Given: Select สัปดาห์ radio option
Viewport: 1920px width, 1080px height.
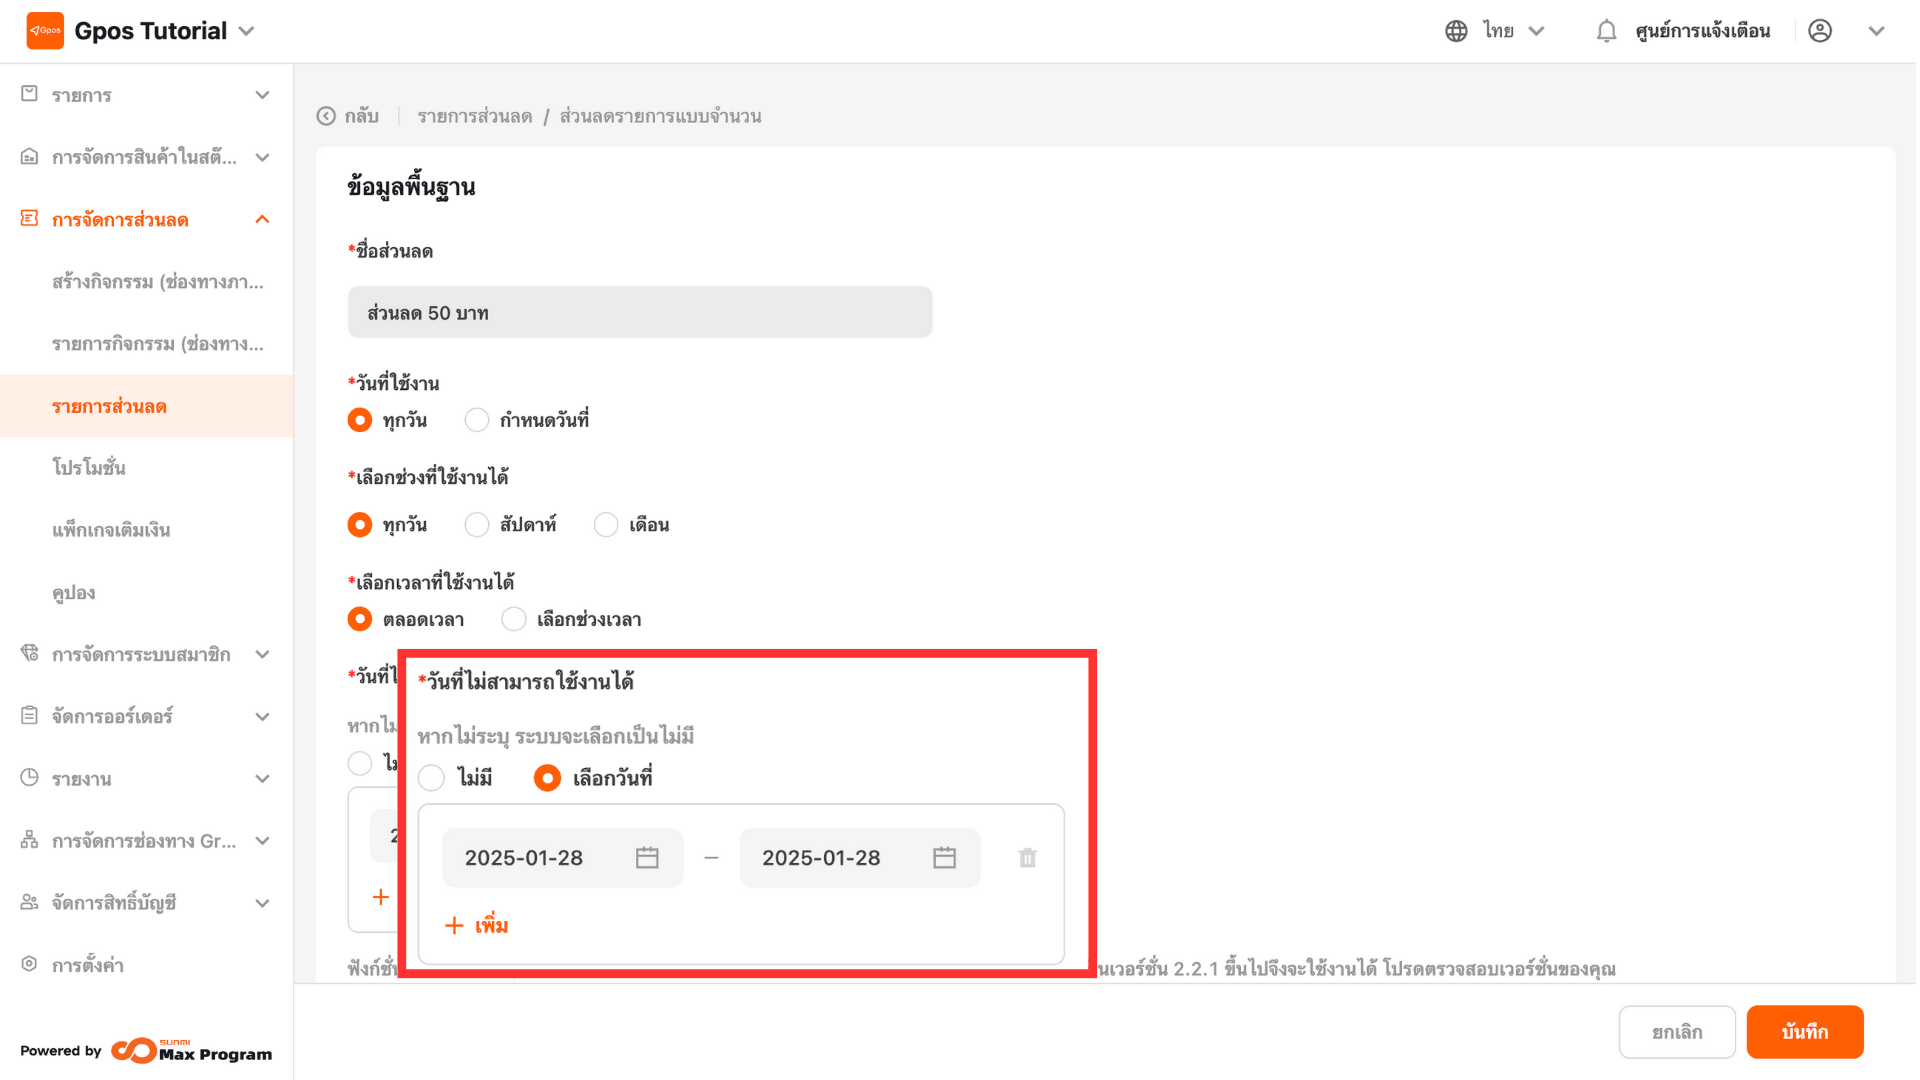Looking at the screenshot, I should (477, 525).
